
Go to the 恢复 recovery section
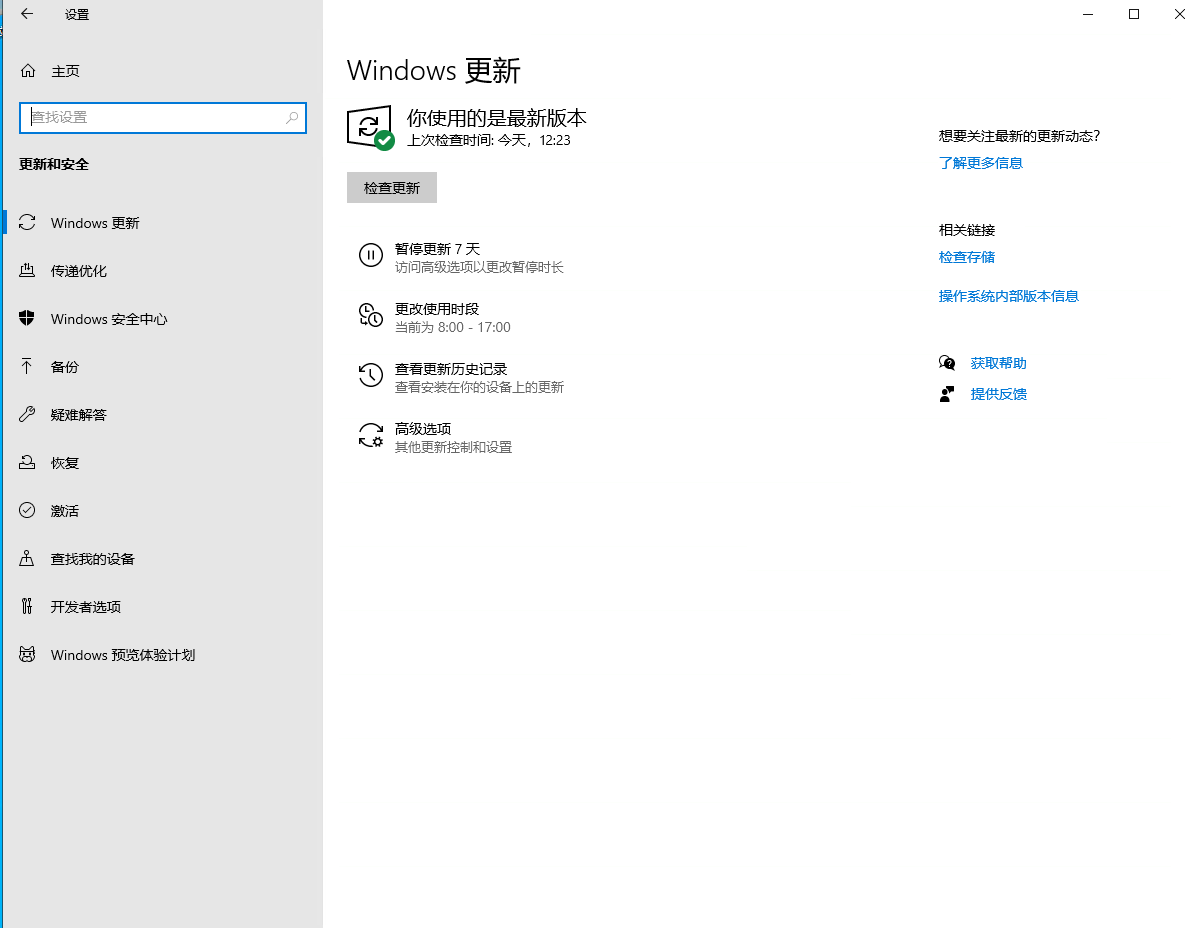coord(163,463)
